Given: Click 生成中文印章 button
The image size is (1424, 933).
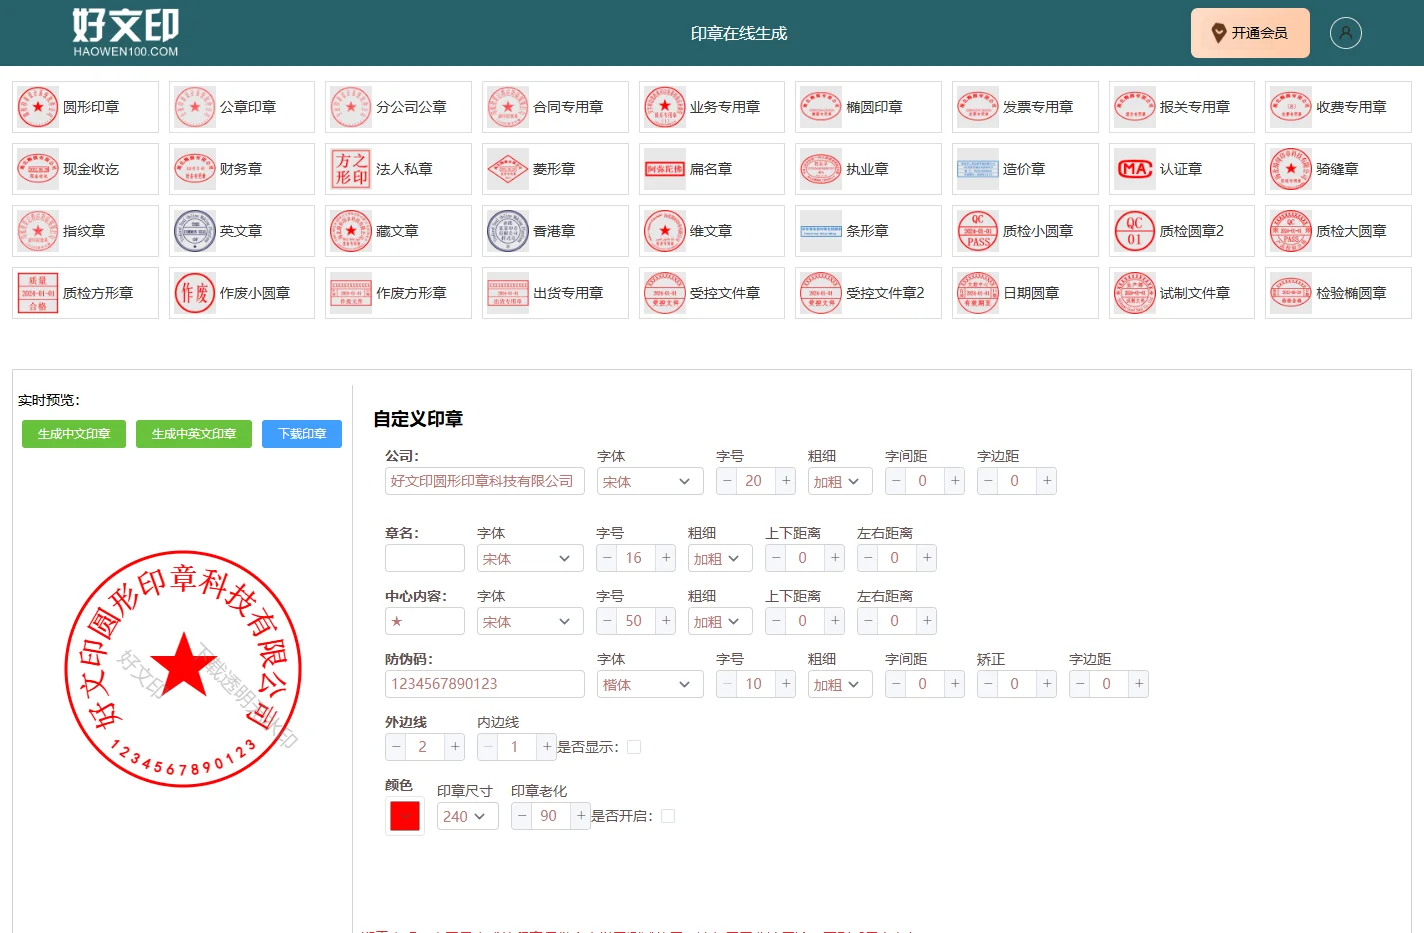Looking at the screenshot, I should (74, 434).
